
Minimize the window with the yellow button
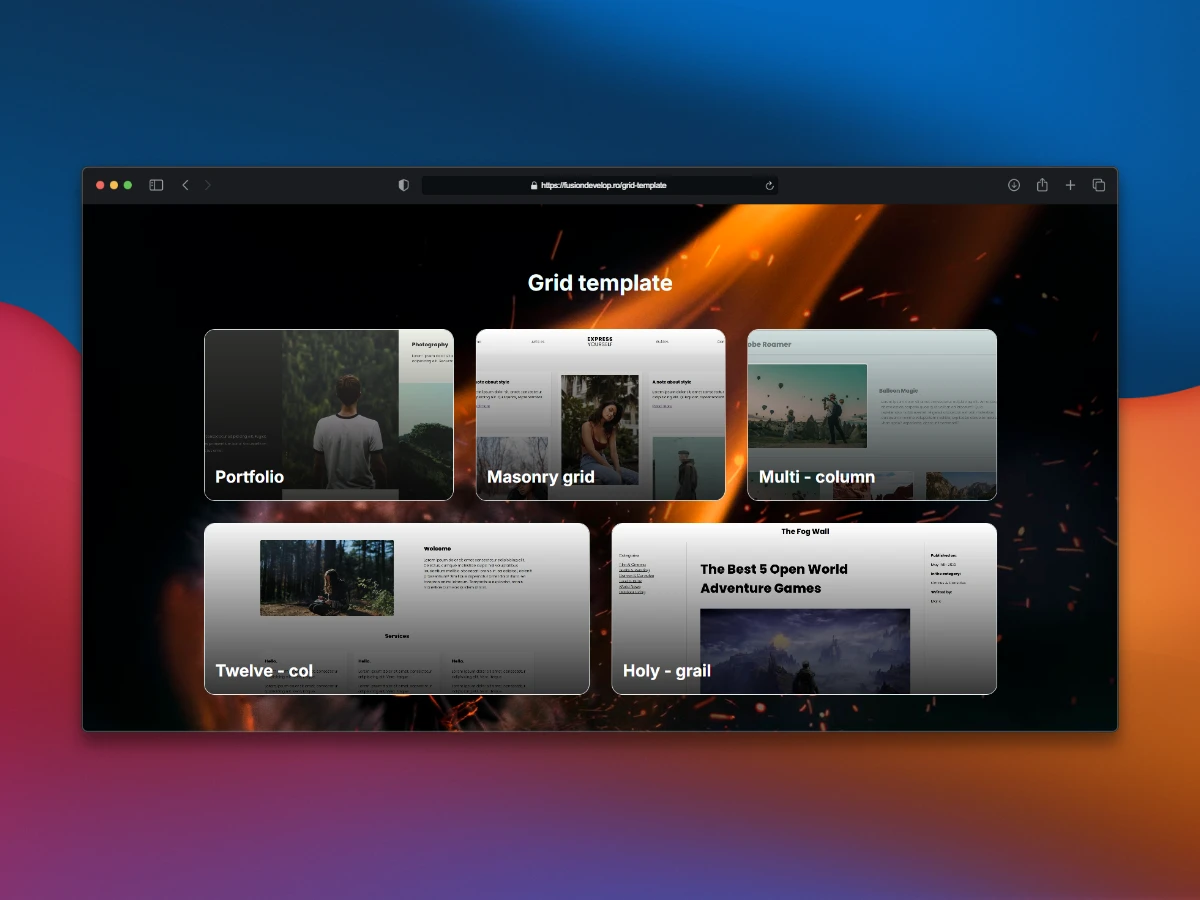[x=114, y=185]
